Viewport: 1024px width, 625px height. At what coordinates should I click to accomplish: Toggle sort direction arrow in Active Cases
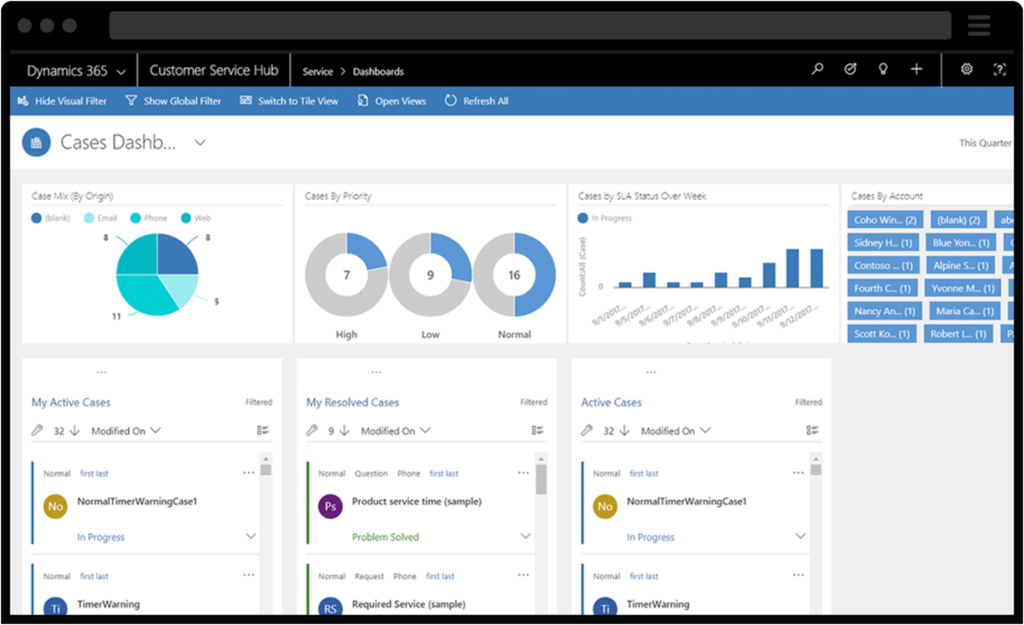tap(624, 430)
